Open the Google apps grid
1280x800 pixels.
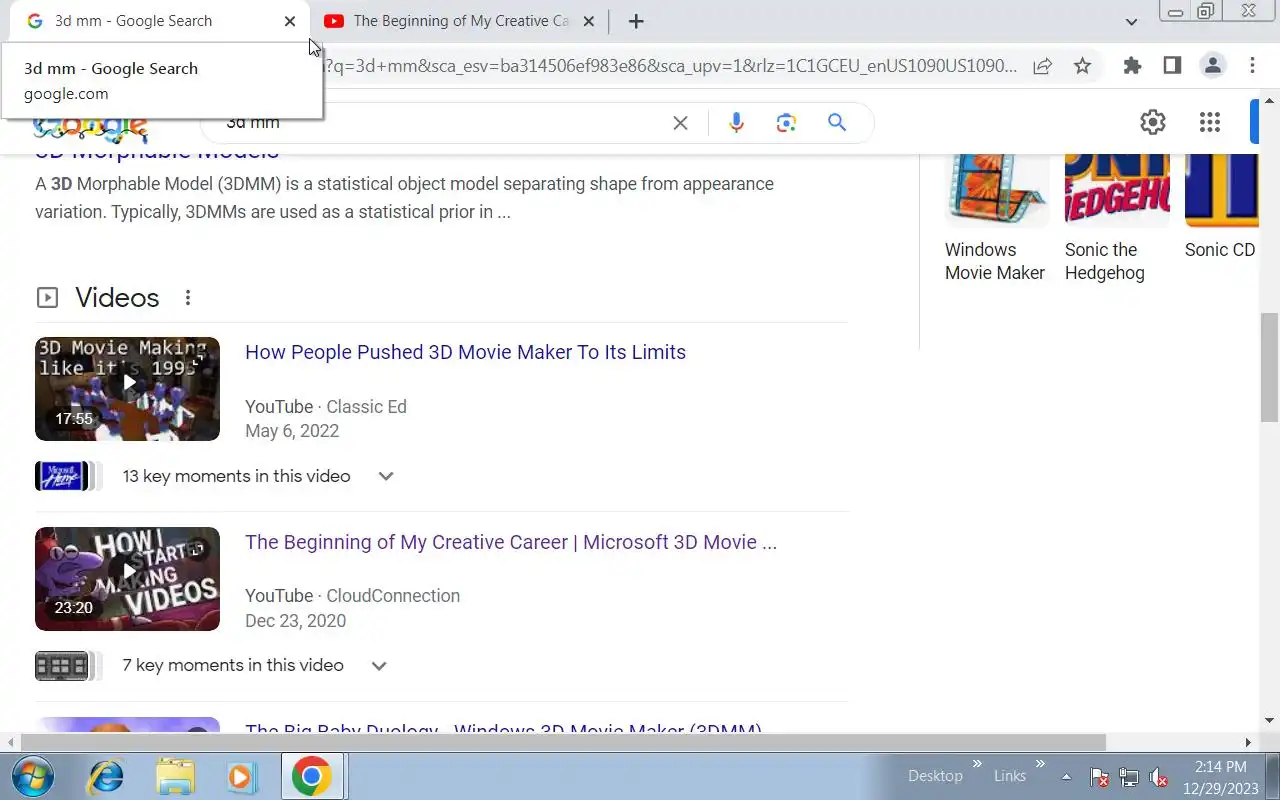[1210, 122]
